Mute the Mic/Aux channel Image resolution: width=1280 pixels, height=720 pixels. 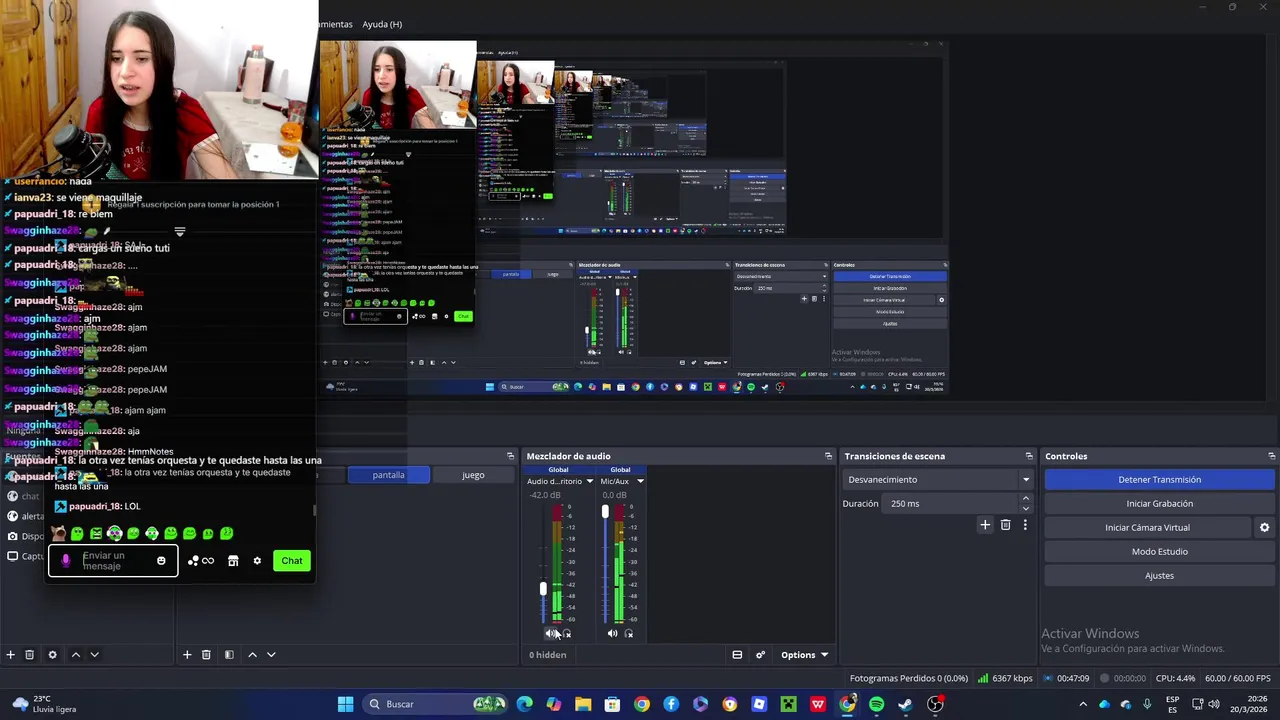coord(612,633)
